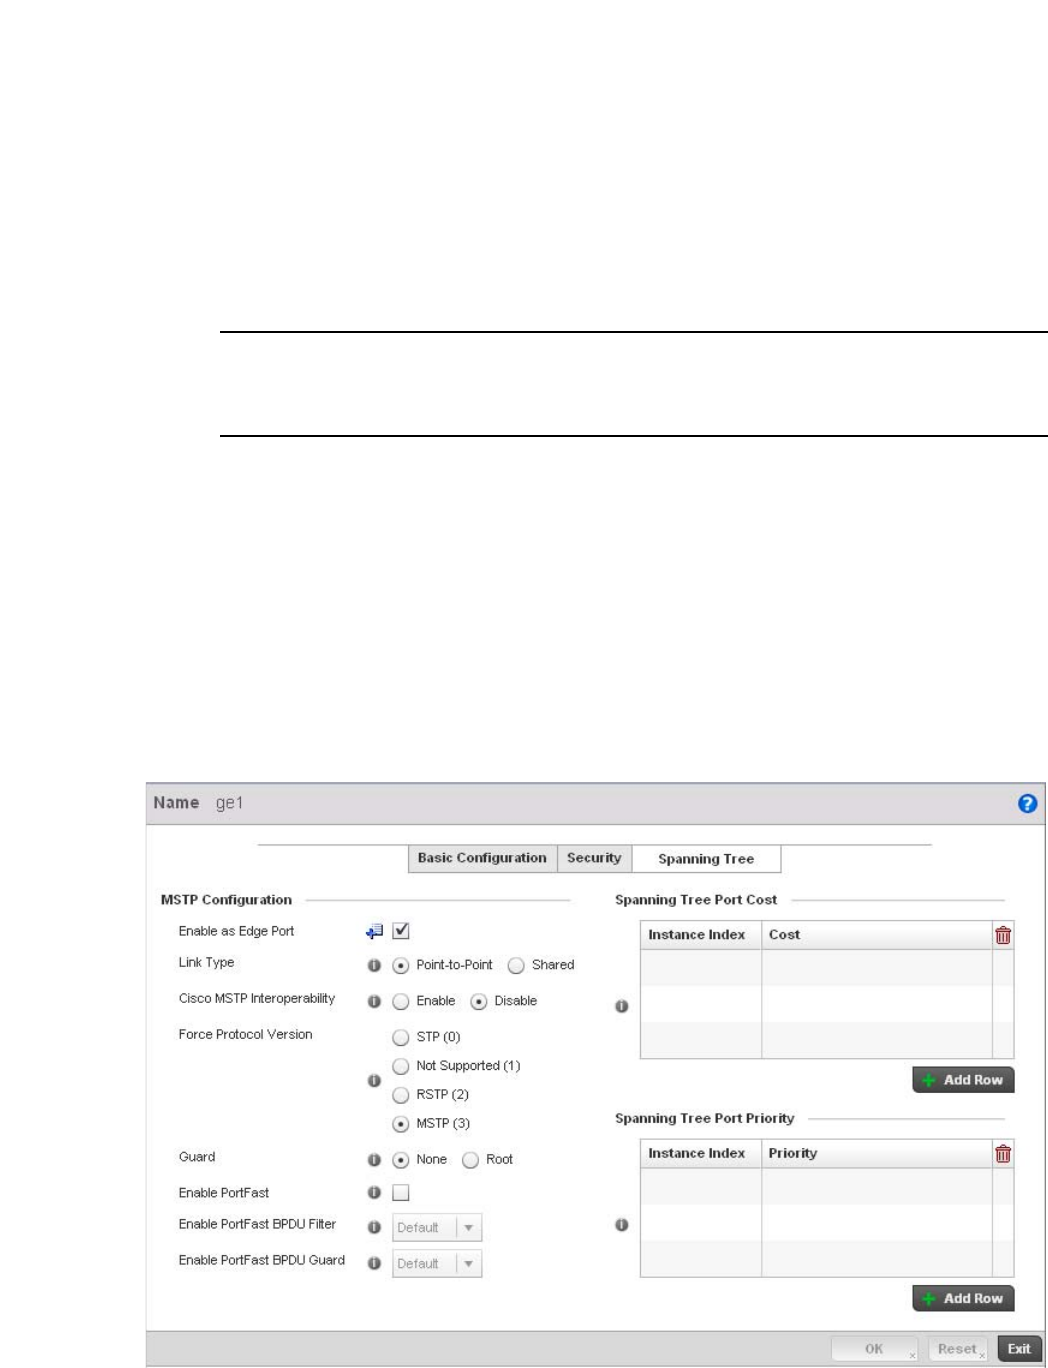Uncheck the Enable as Edge Port checkbox
Screen dimensions: 1048x1368
point(401,931)
